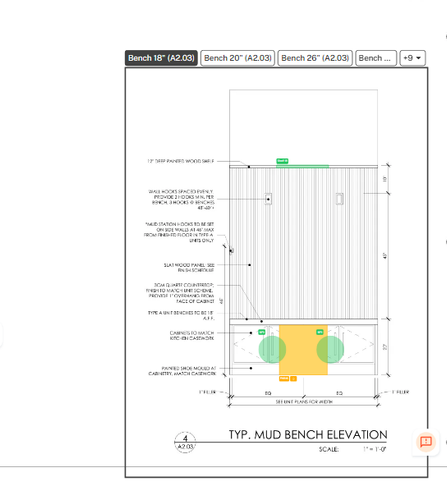The image size is (447, 500).
Task: Open the orange feedback chat icon
Action: (426, 442)
